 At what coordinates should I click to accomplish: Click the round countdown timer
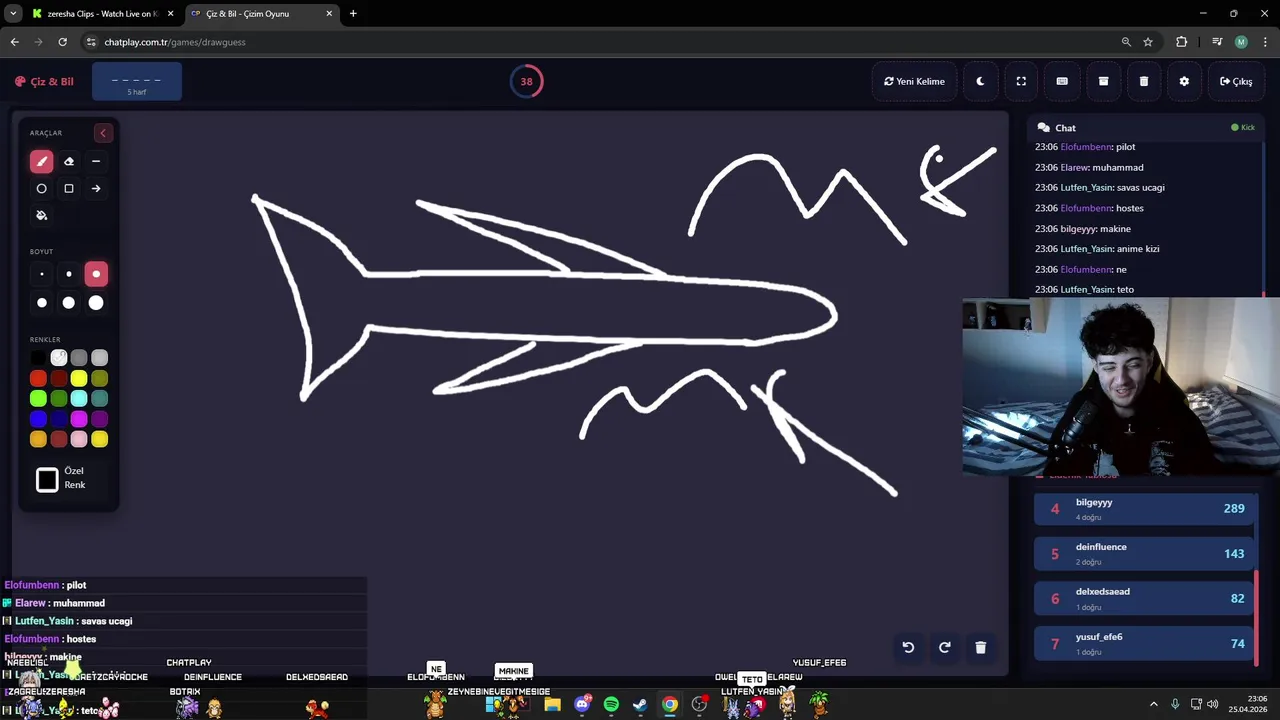[x=526, y=81]
